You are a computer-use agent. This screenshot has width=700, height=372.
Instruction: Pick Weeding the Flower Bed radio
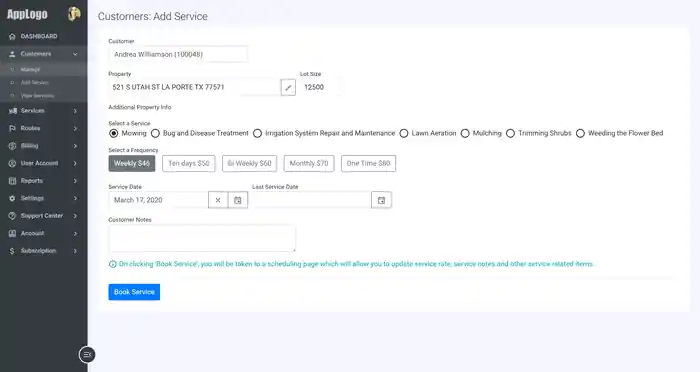pyautogui.click(x=580, y=133)
